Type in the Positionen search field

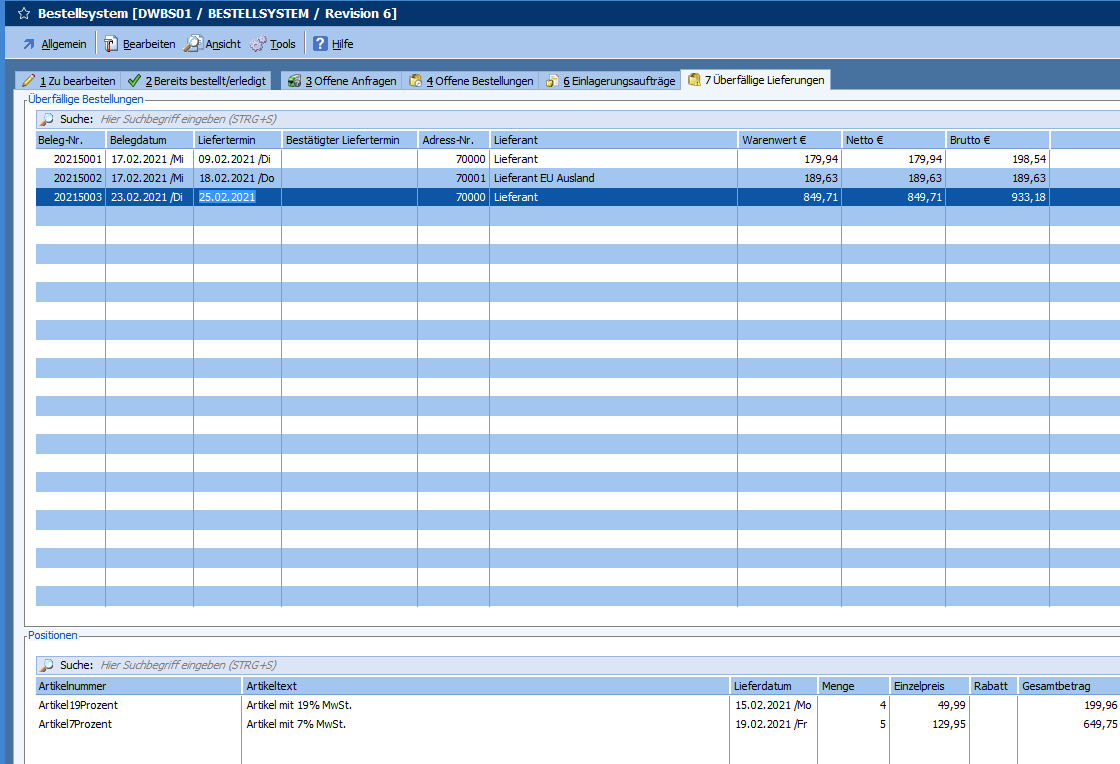[400, 665]
